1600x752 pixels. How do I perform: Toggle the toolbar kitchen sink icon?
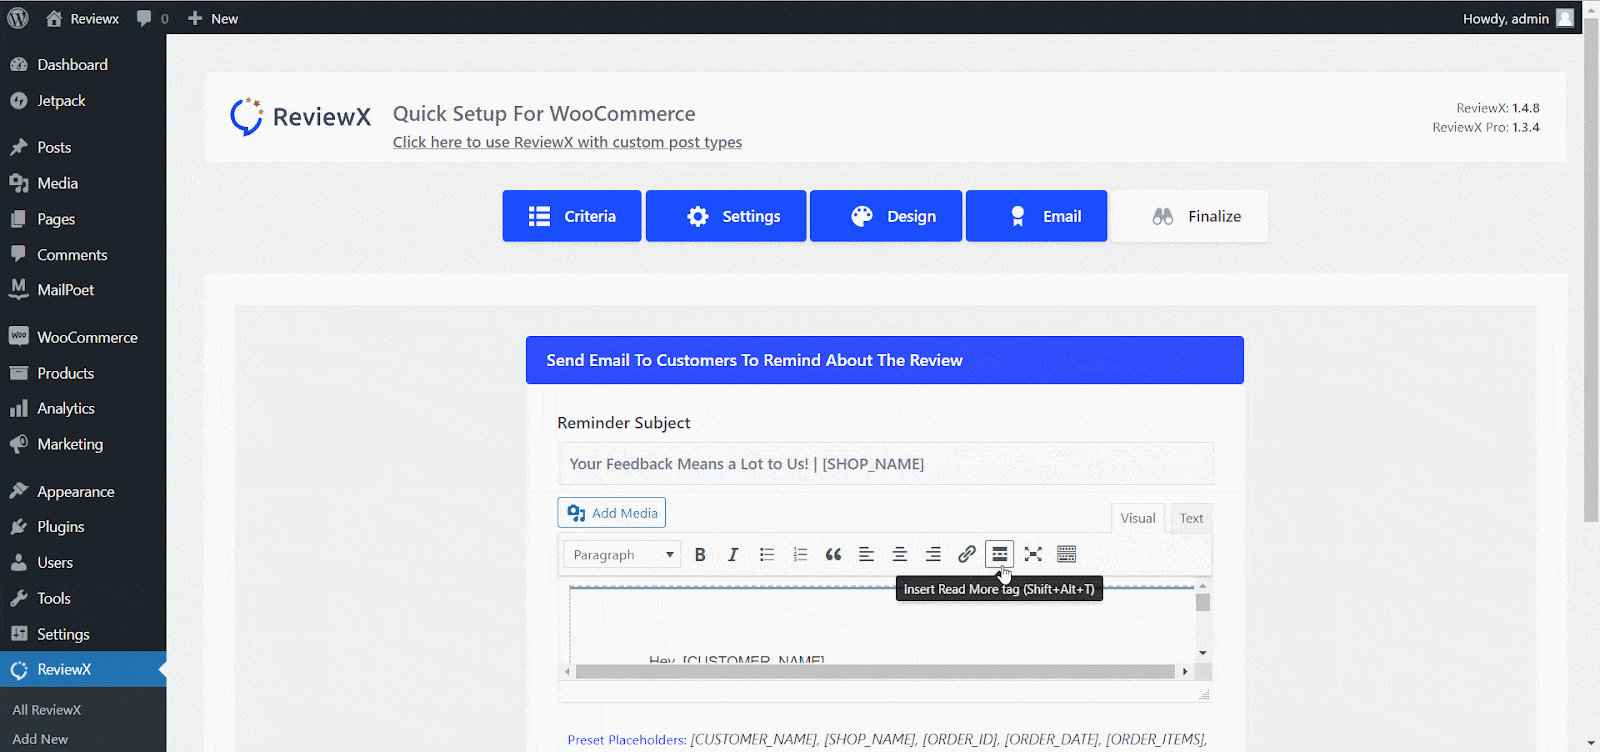[1066, 555]
